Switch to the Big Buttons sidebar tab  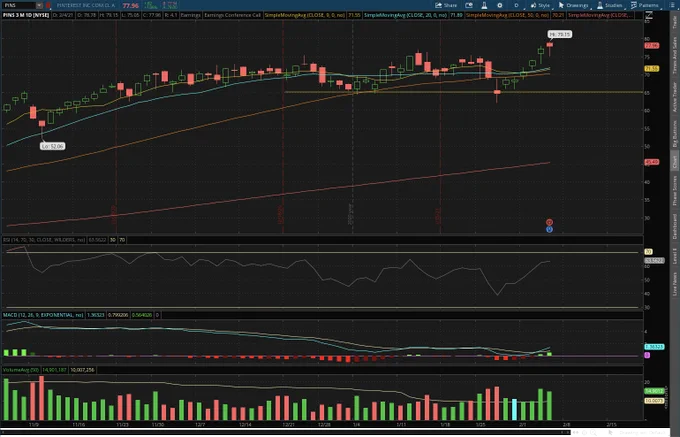point(675,133)
